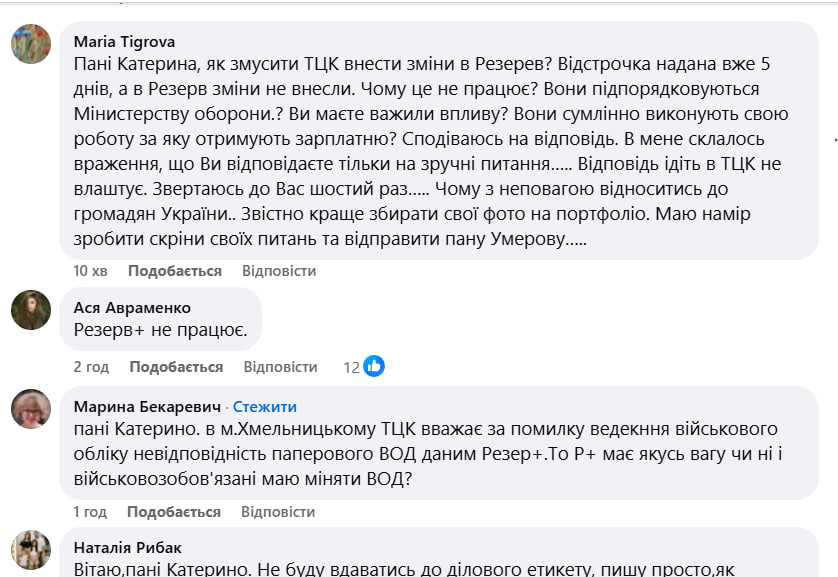Click the 'Резерв+ не працює.' comment text
This screenshot has width=838, height=577.
(x=160, y=329)
